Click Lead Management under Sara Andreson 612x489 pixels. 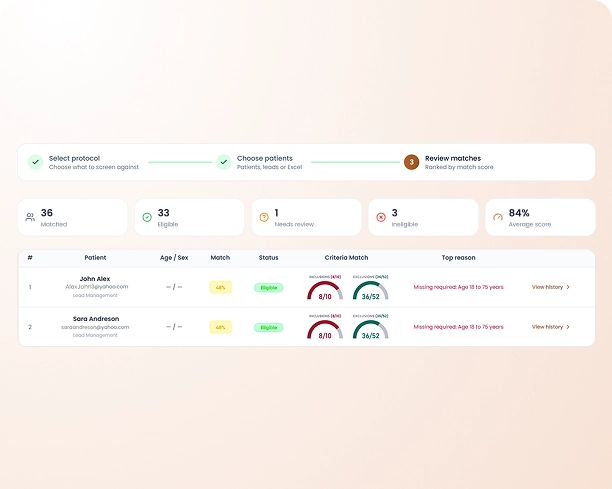[x=95, y=335]
